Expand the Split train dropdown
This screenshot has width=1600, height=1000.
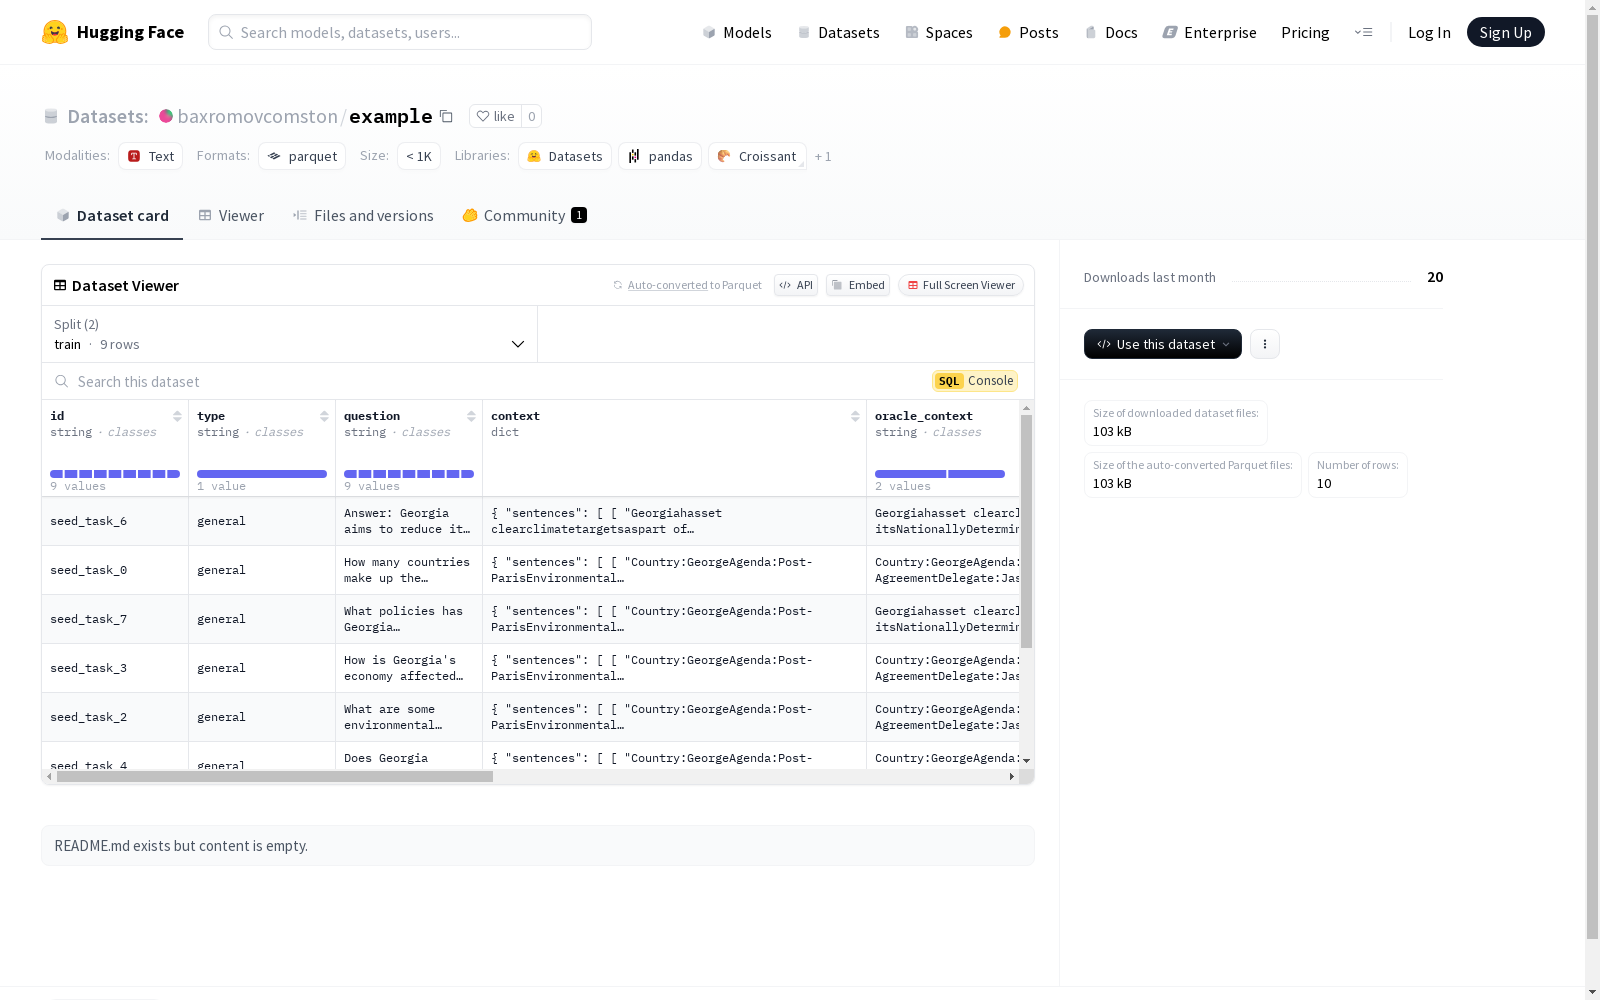290,334
